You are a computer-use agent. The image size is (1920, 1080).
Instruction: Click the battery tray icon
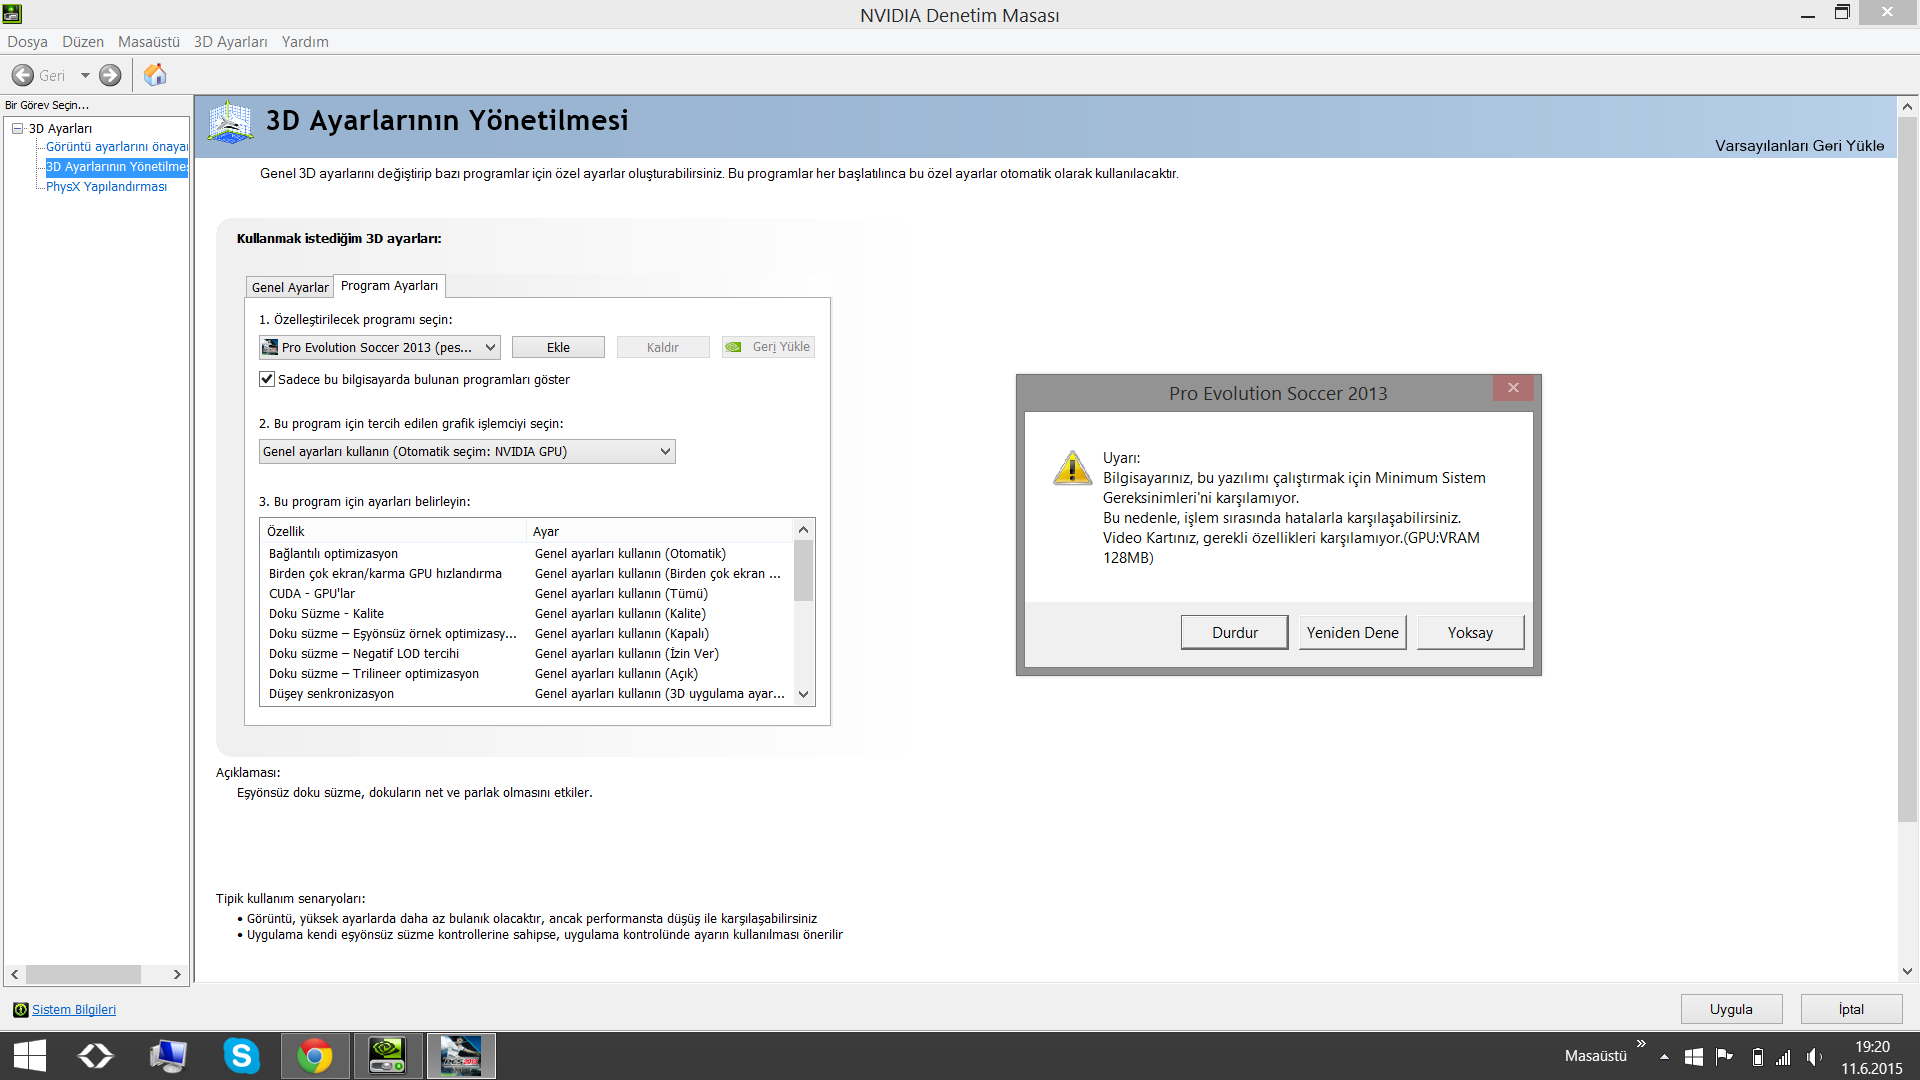(1757, 1057)
